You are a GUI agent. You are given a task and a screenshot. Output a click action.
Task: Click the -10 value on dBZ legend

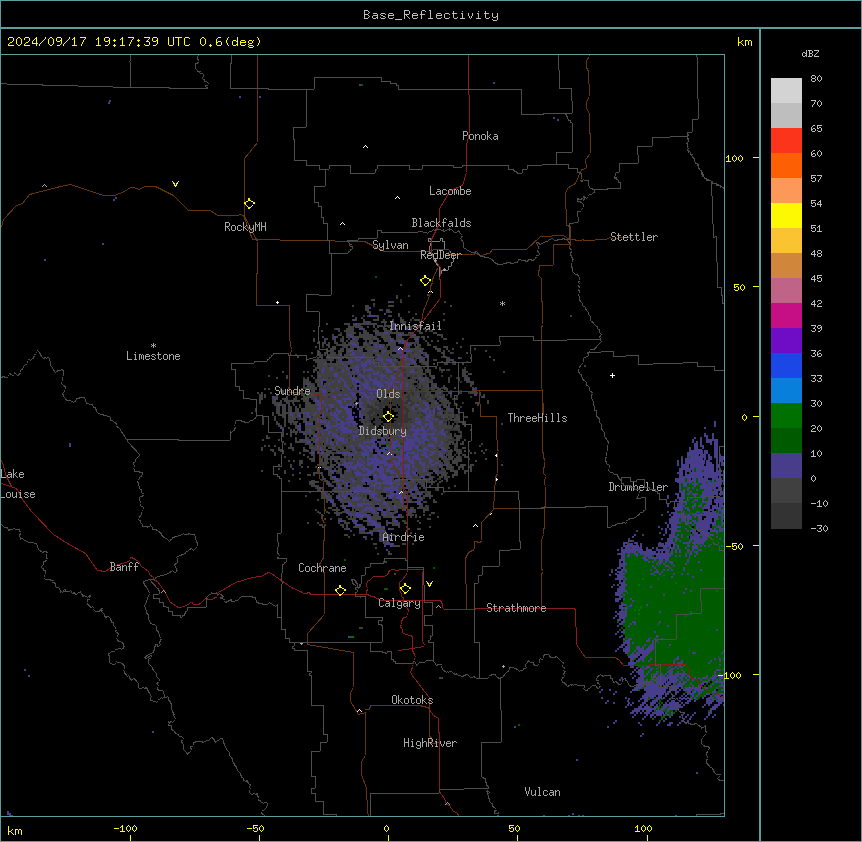[819, 503]
